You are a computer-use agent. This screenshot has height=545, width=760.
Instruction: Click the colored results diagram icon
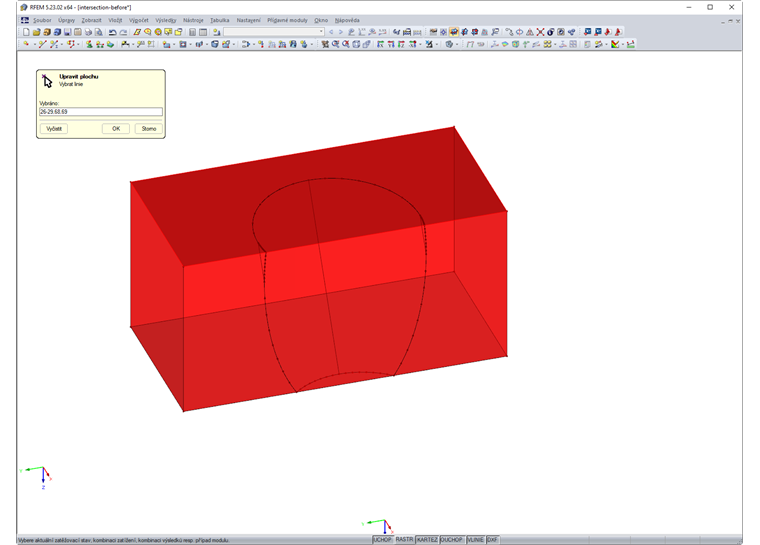(x=615, y=44)
